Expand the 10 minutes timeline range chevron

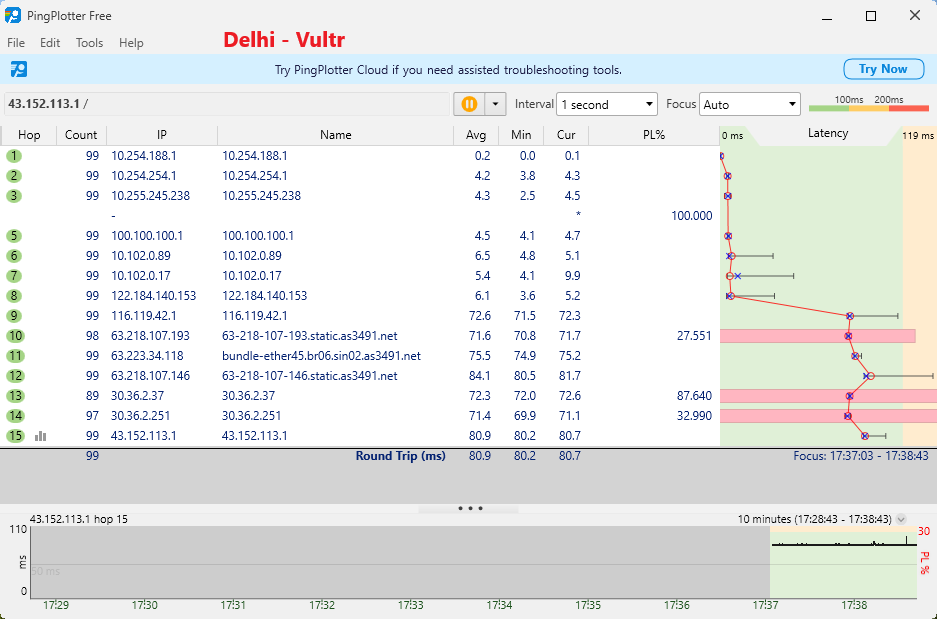pyautogui.click(x=901, y=519)
